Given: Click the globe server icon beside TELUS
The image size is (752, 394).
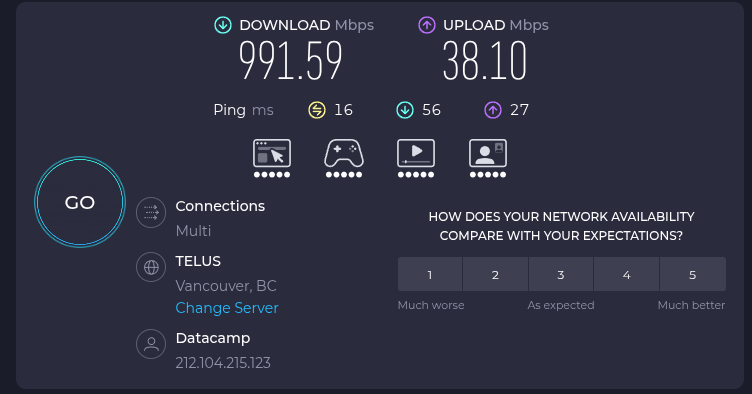Looking at the screenshot, I should point(151,267).
